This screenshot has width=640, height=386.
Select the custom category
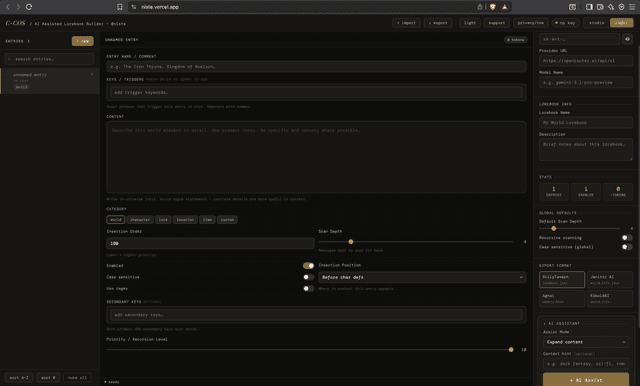pos(227,220)
